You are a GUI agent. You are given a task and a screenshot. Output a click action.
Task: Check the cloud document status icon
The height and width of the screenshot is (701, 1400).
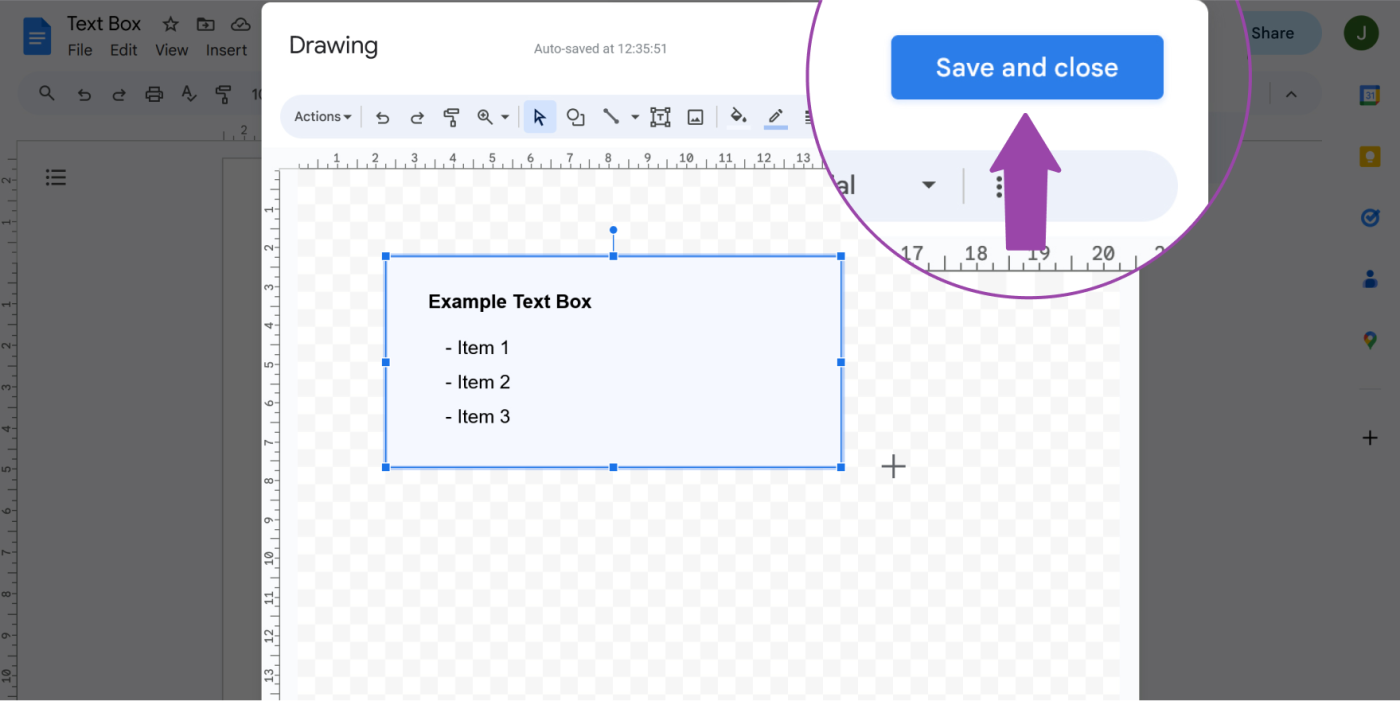tap(240, 24)
